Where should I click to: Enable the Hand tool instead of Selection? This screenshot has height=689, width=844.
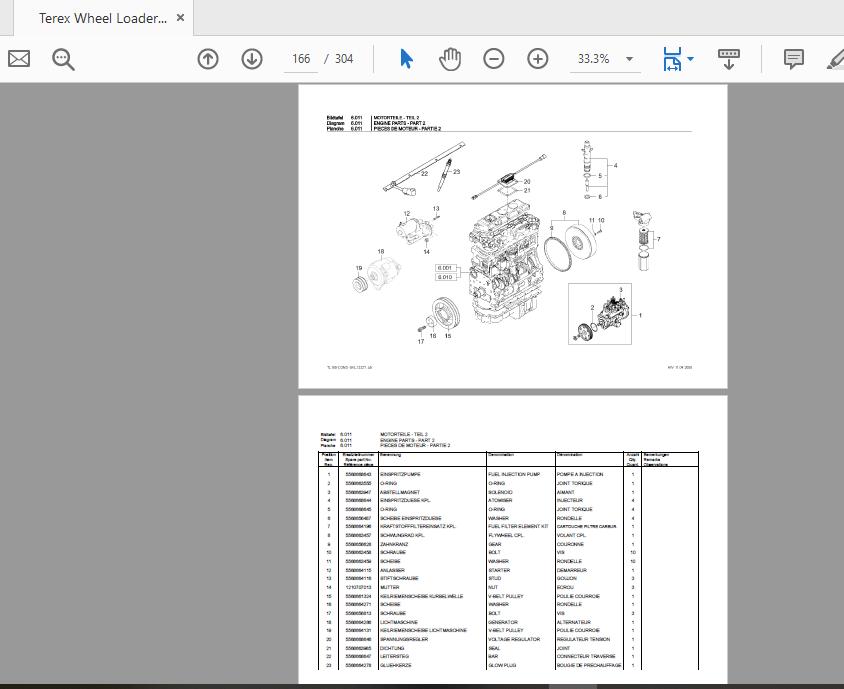(x=450, y=58)
